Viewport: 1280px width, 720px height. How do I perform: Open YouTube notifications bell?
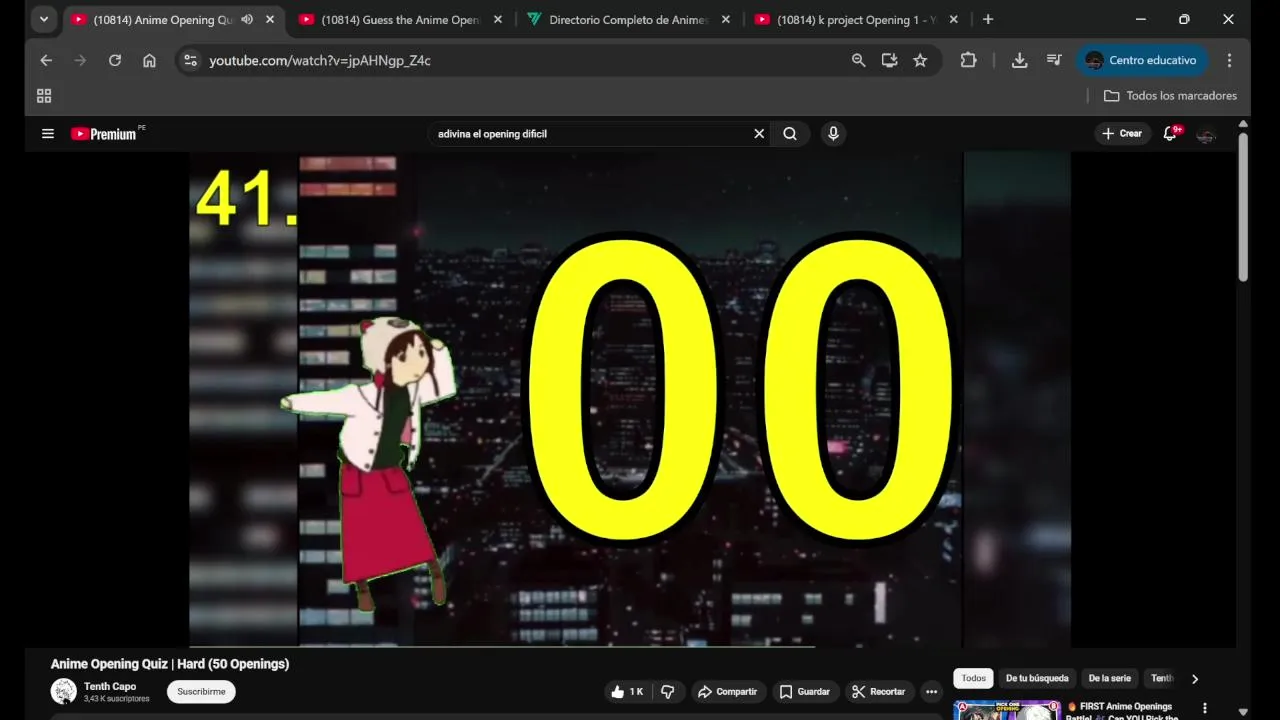click(x=1170, y=133)
